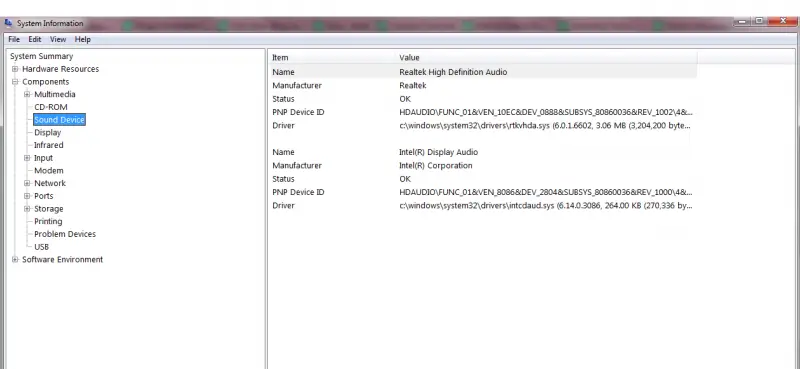800x369 pixels.
Task: Select the Intel(R) Display Audio value
Action: pyautogui.click(x=438, y=152)
